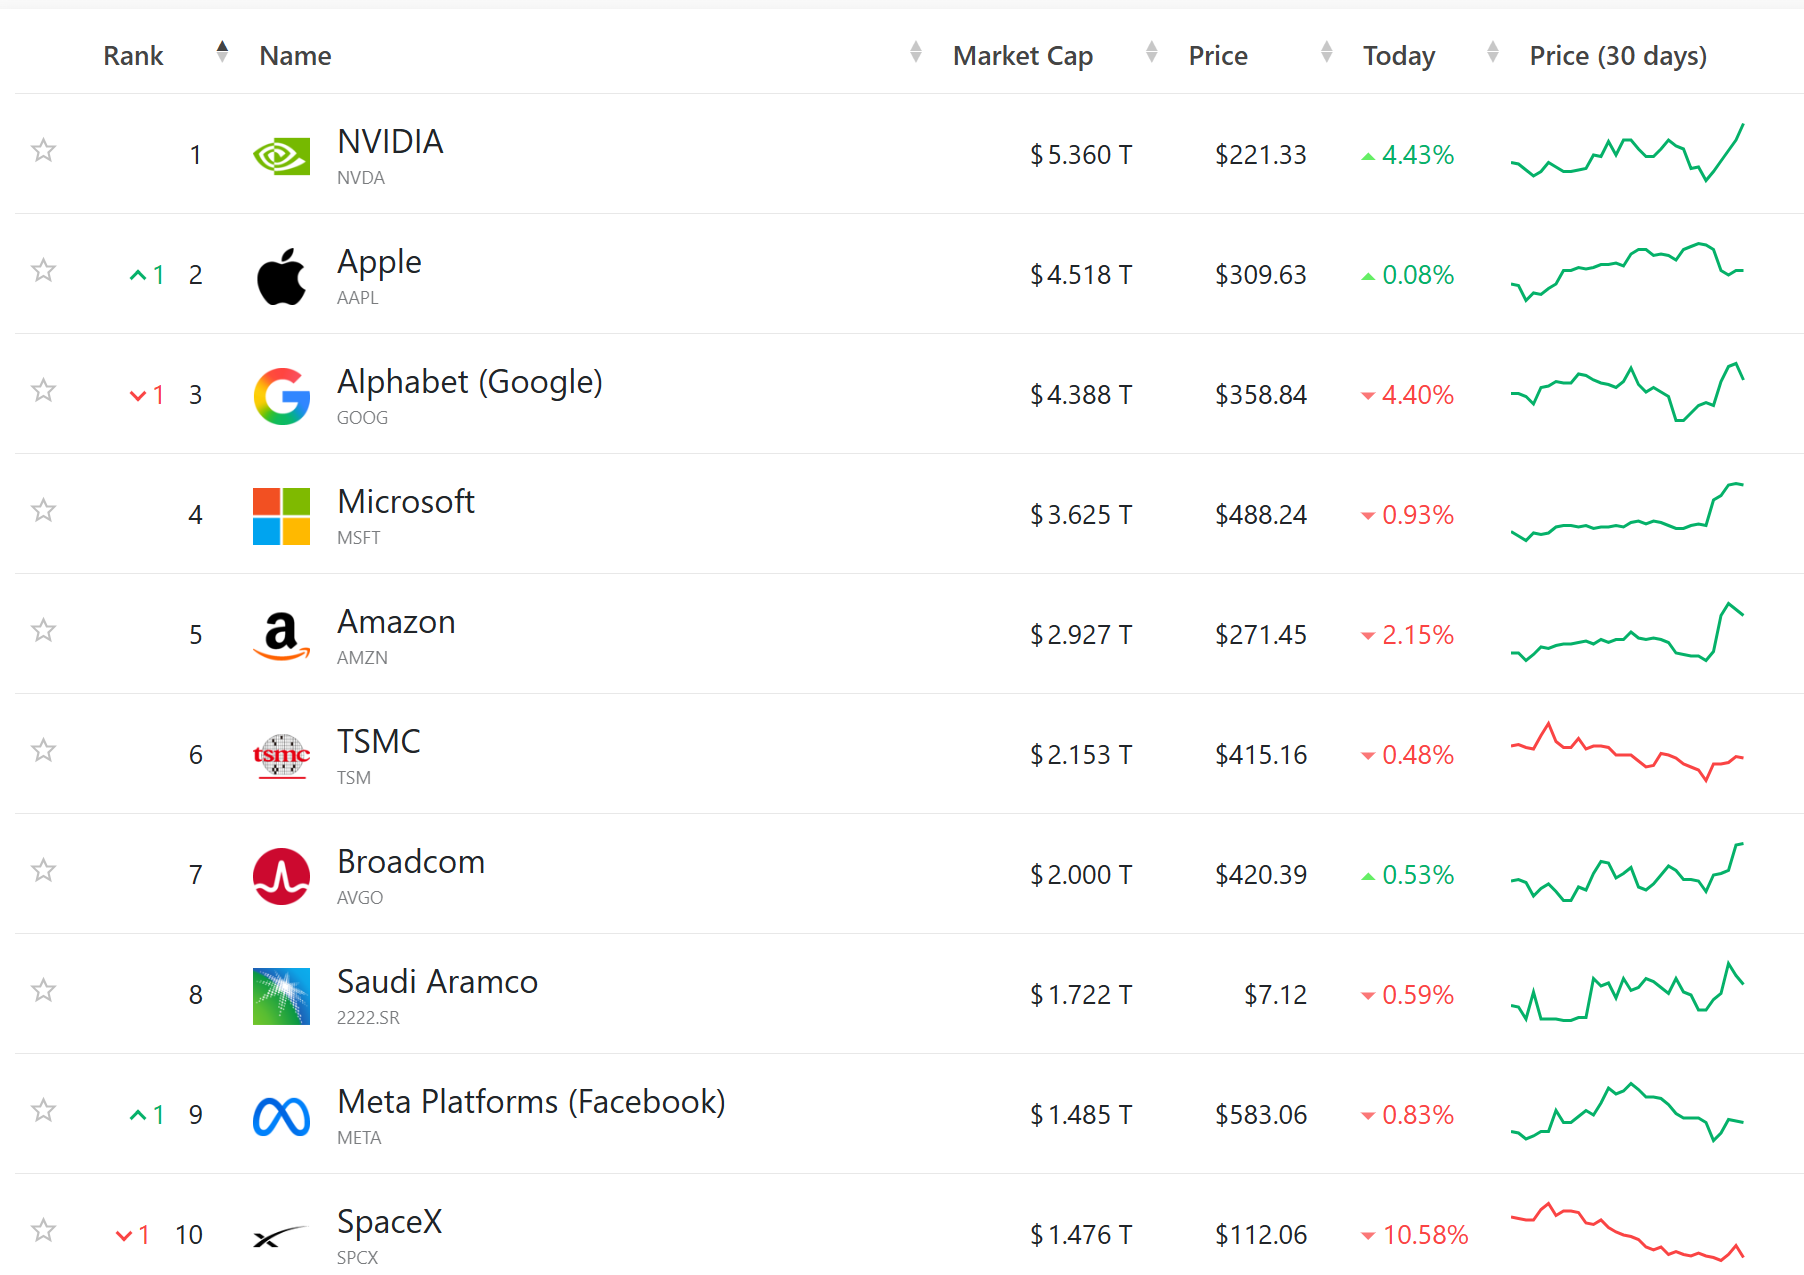Click the TSMC logo icon

pos(281,756)
